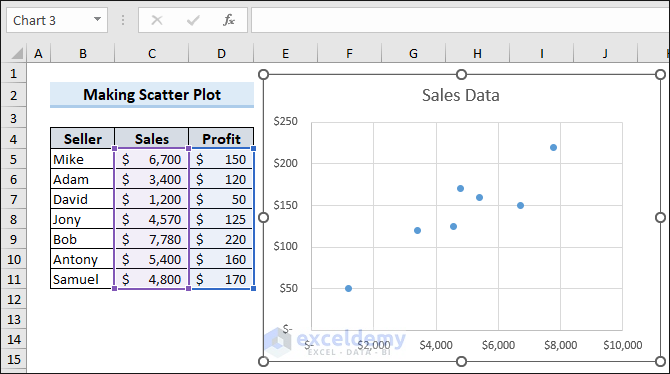Click the Cancel X icon in formula bar
670x374 pixels.
click(157, 20)
